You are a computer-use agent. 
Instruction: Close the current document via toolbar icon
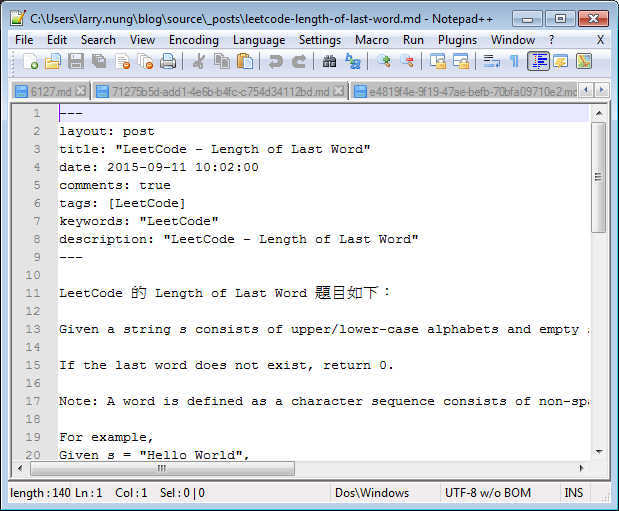tap(122, 62)
